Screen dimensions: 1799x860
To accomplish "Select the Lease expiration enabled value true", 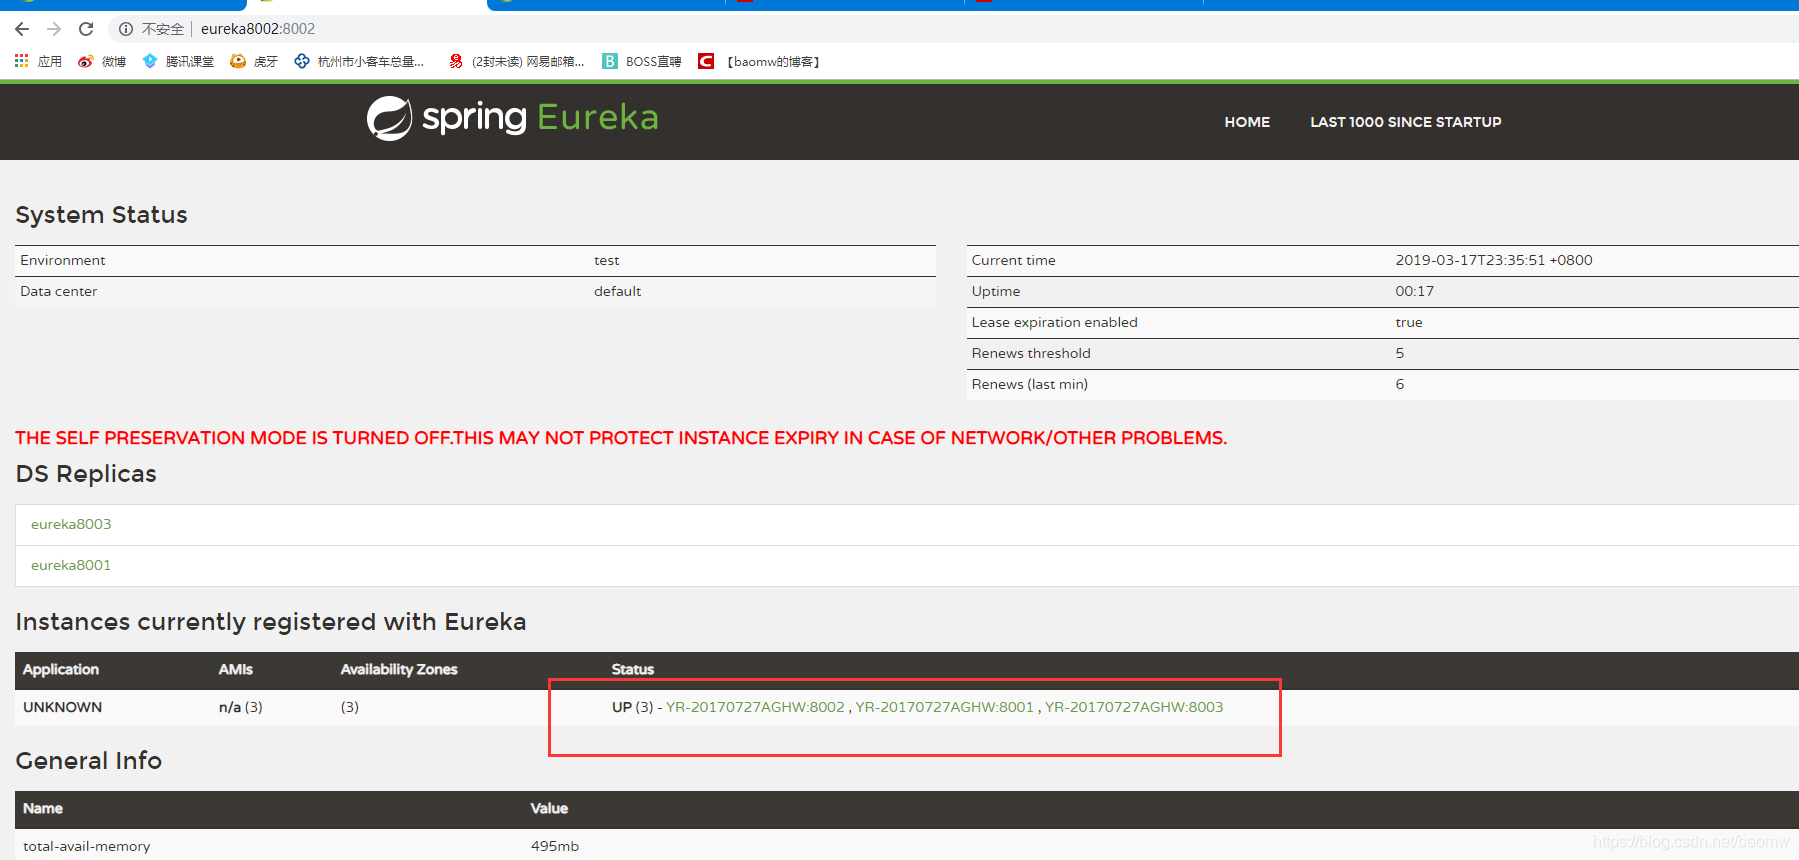I will tap(1408, 322).
